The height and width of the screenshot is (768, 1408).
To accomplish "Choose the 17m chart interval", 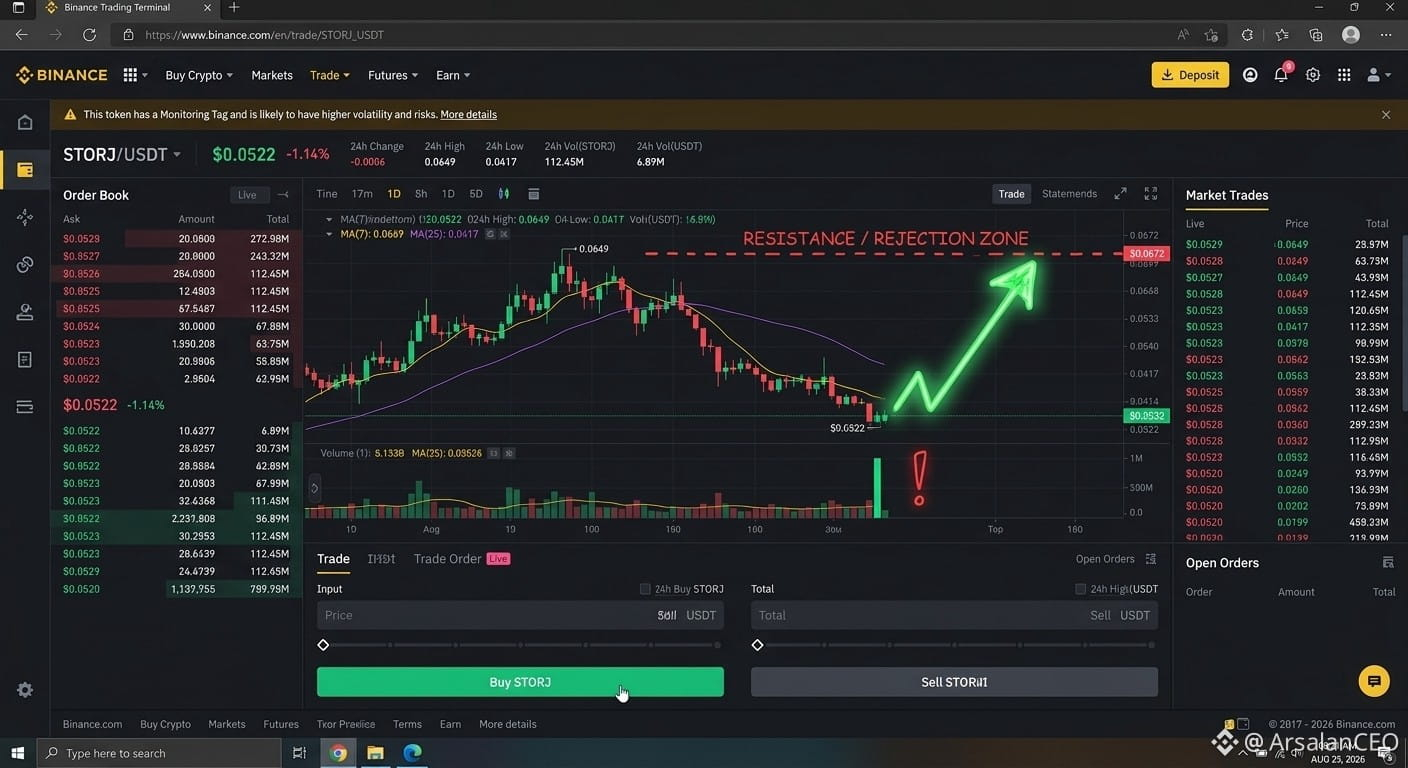I will 362,194.
